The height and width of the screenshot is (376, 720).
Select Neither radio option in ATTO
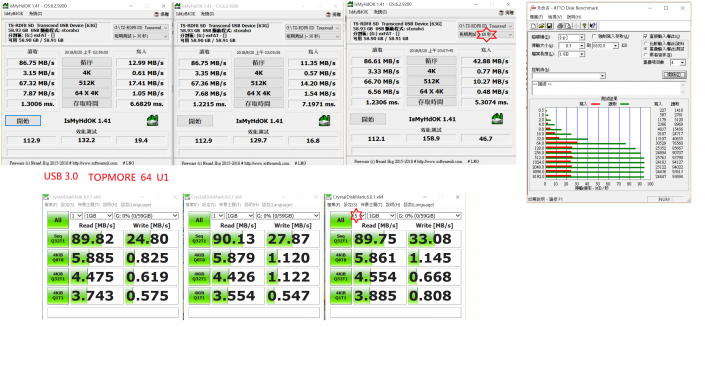pyautogui.click(x=646, y=55)
